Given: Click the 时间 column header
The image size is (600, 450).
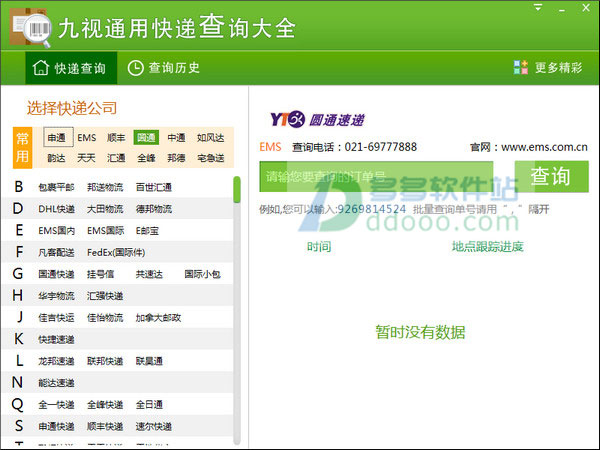Looking at the screenshot, I should tap(319, 247).
